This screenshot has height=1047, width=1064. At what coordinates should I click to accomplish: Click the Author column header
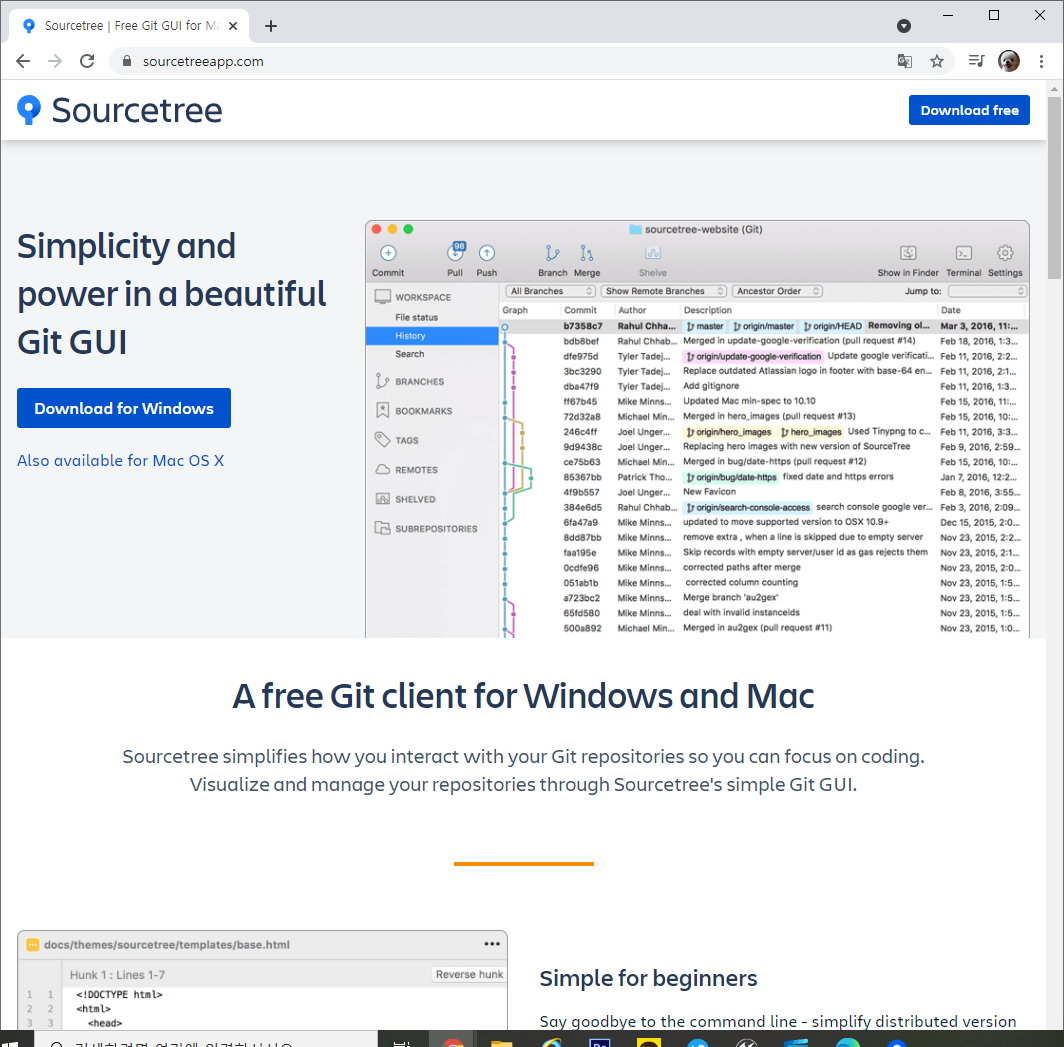[x=632, y=310]
